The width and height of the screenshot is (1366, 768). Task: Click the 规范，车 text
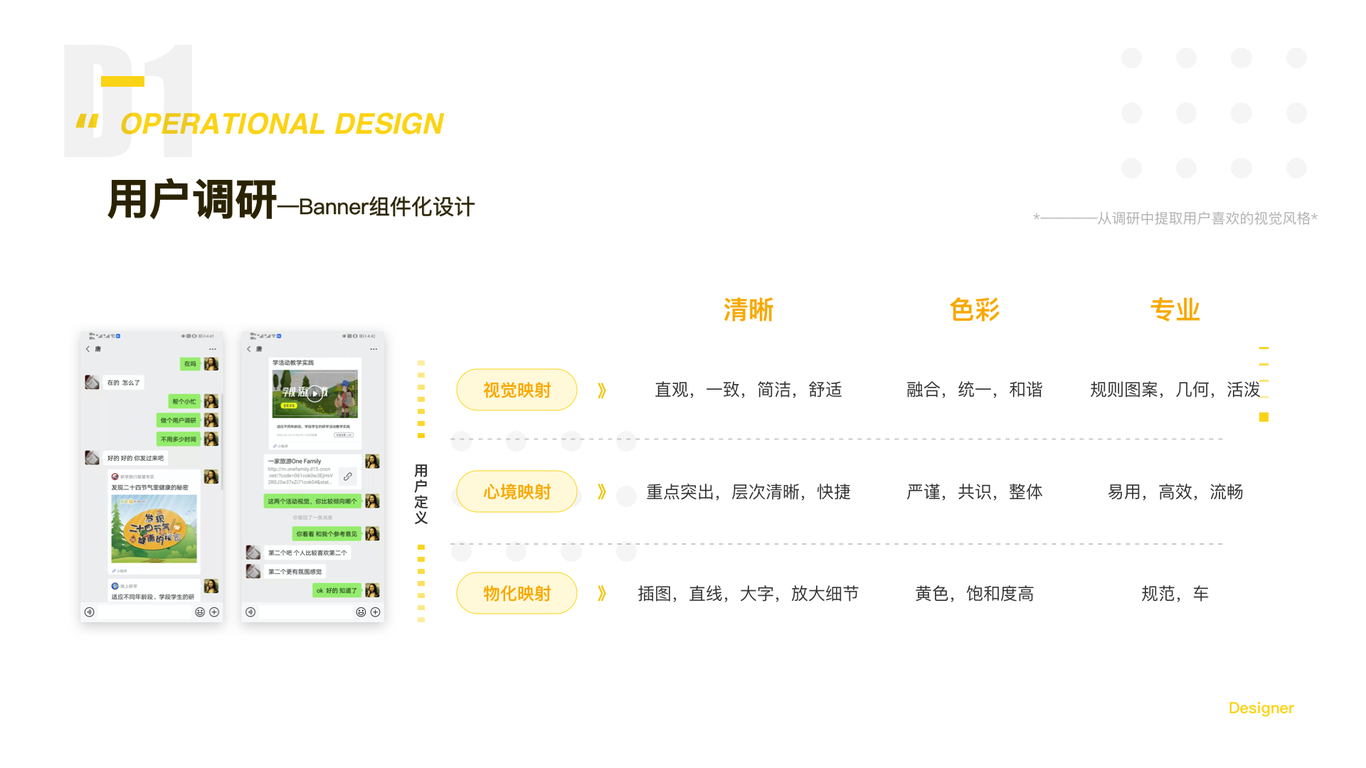(x=1175, y=593)
